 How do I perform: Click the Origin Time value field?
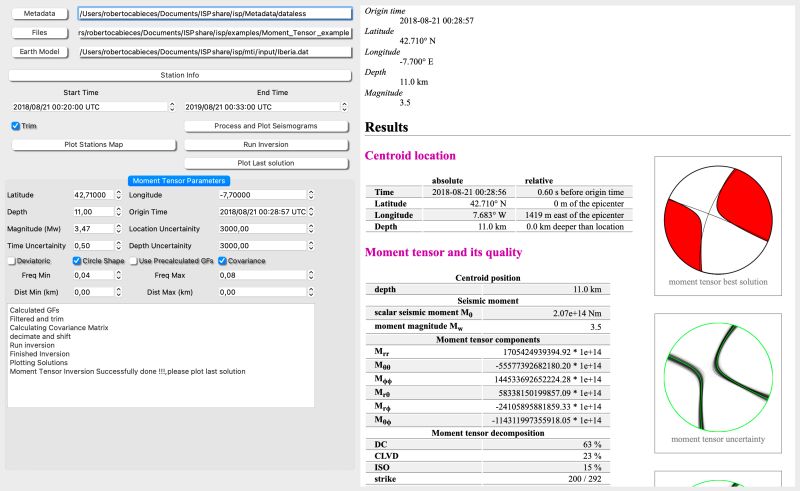point(262,211)
